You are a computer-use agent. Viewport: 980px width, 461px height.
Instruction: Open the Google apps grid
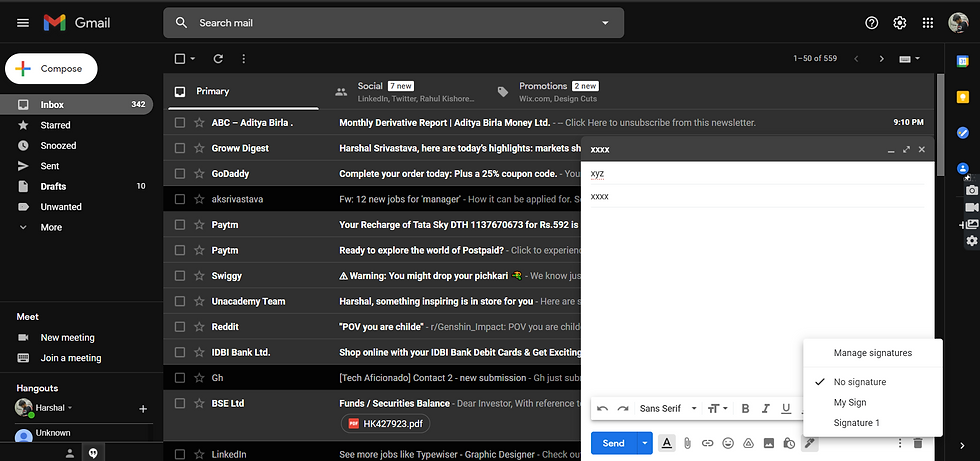click(928, 23)
